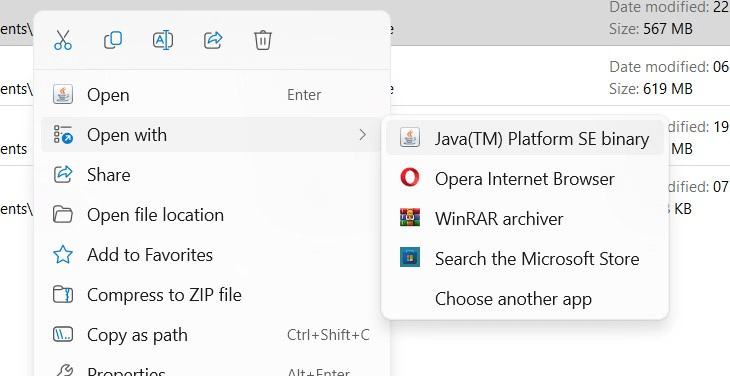The image size is (730, 376).
Task: Choose Compress to ZIP file
Action: click(x=212, y=295)
